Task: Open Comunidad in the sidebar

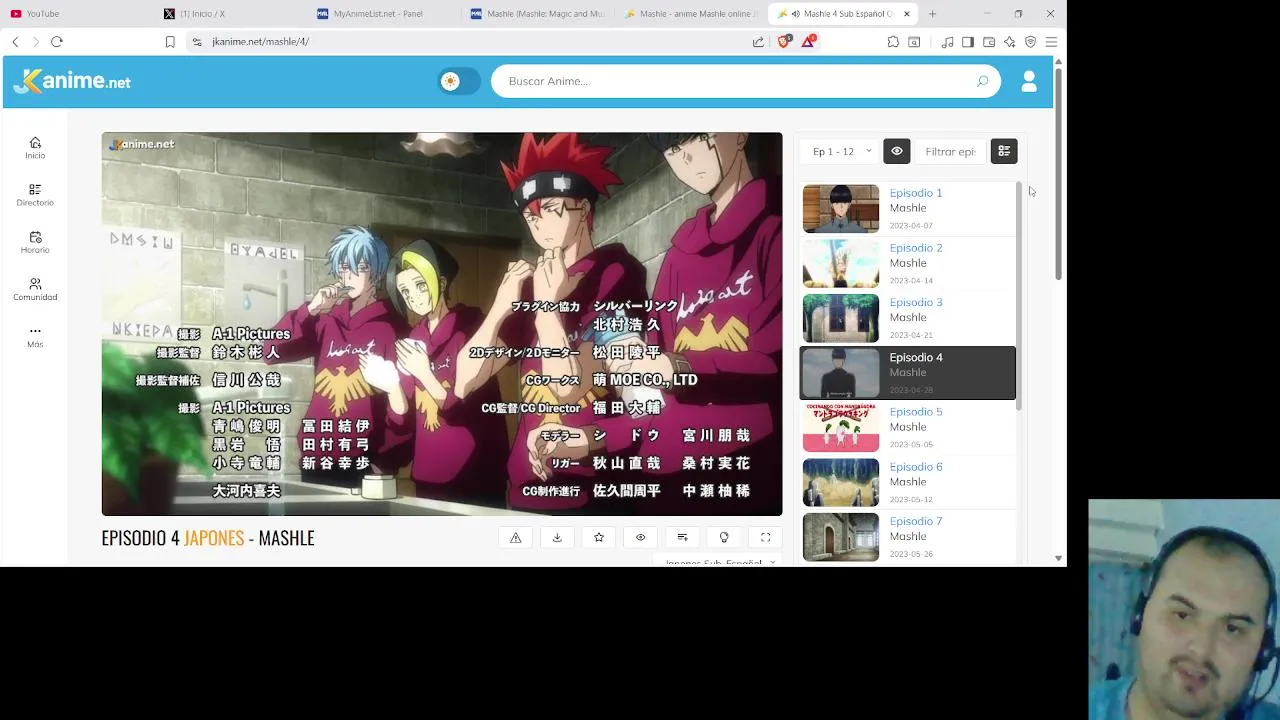Action: point(35,289)
